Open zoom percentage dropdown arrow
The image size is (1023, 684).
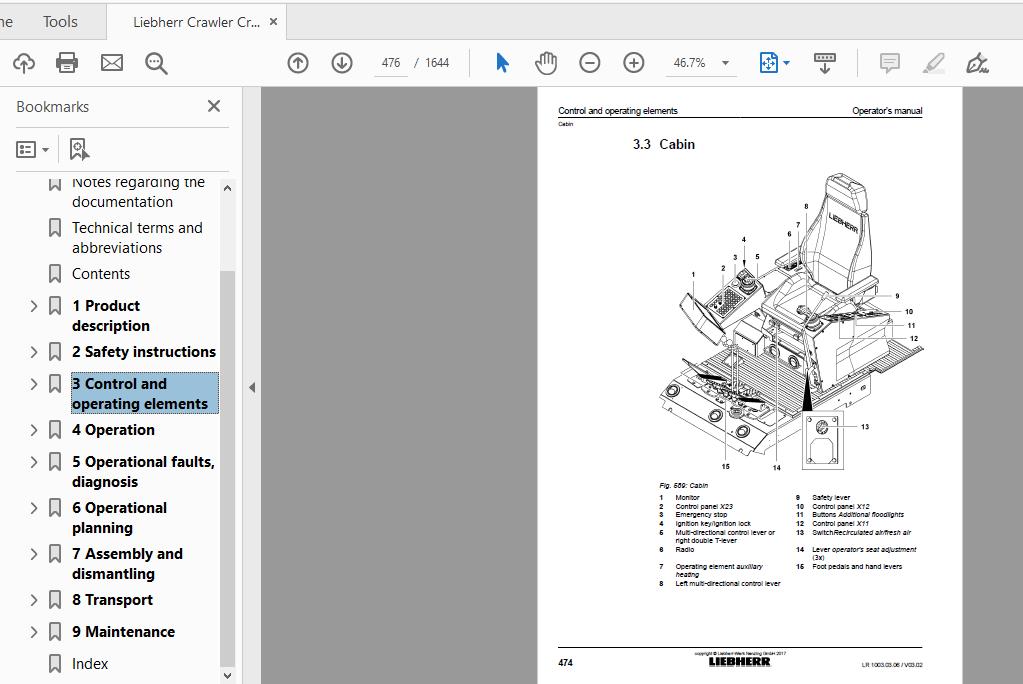725,63
